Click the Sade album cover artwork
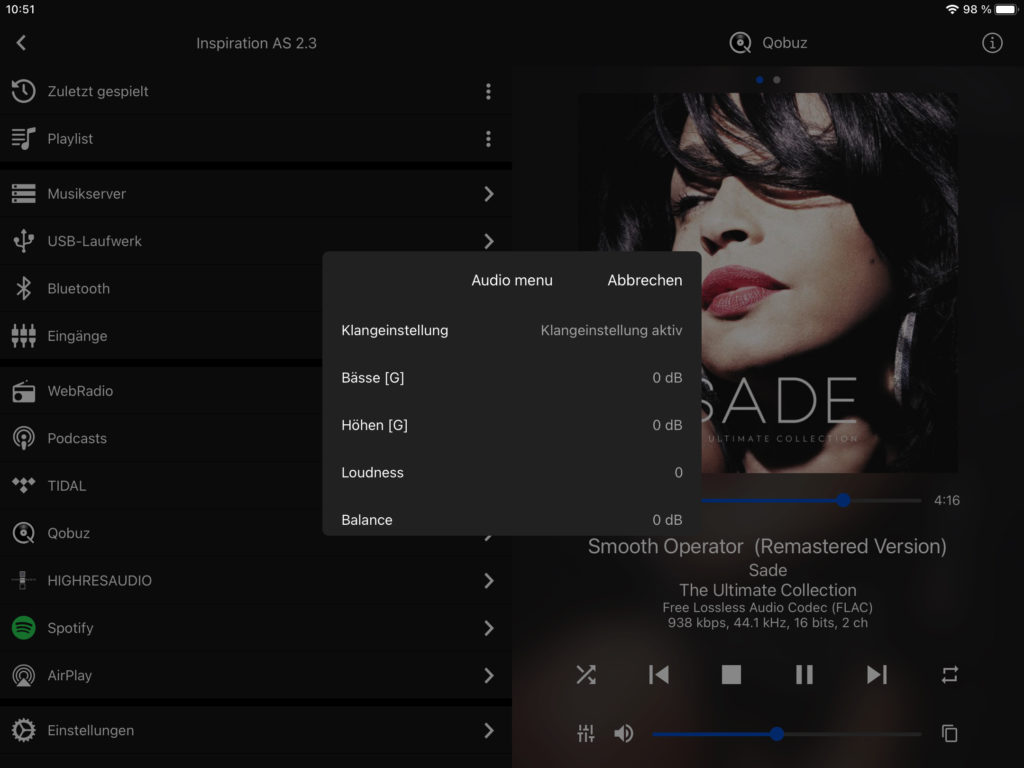1024x768 pixels. click(768, 283)
